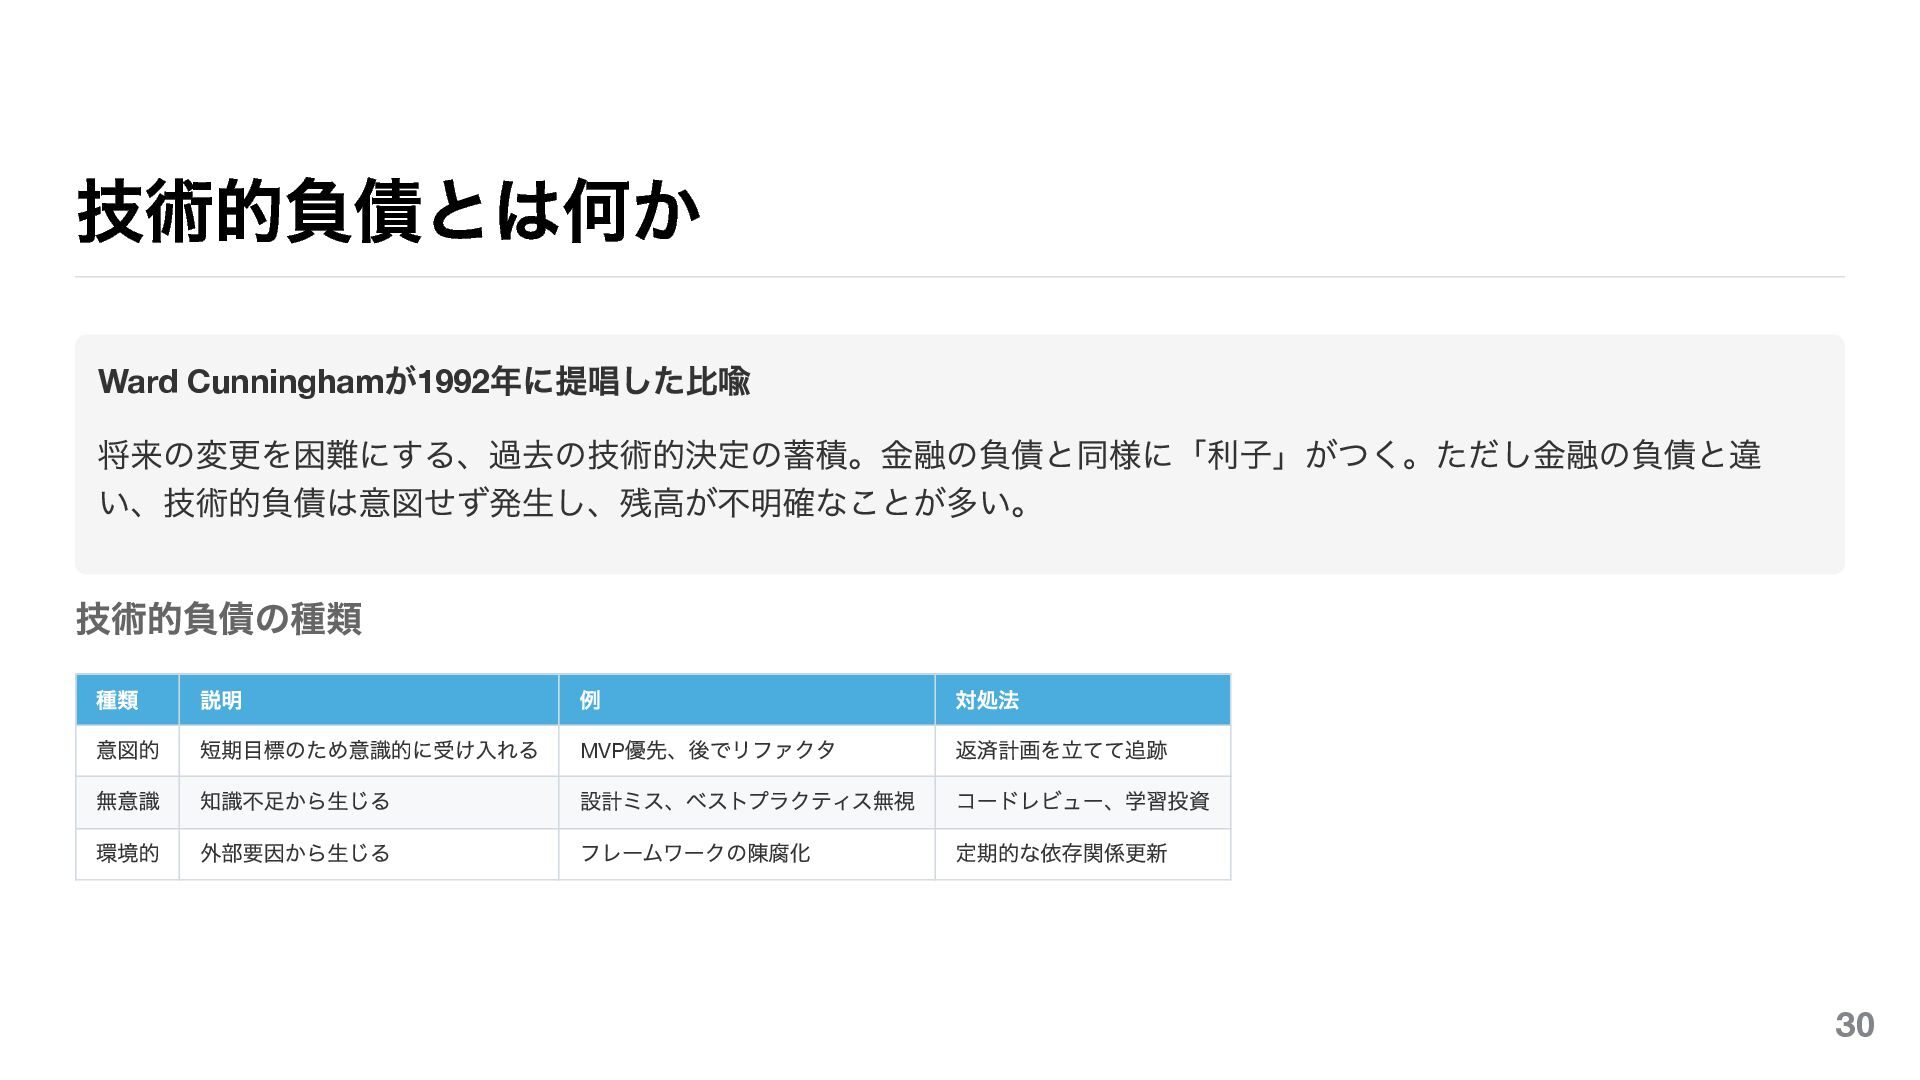Click the 対処法 table column header
Viewport: 1920px width, 1080px height.
click(986, 700)
